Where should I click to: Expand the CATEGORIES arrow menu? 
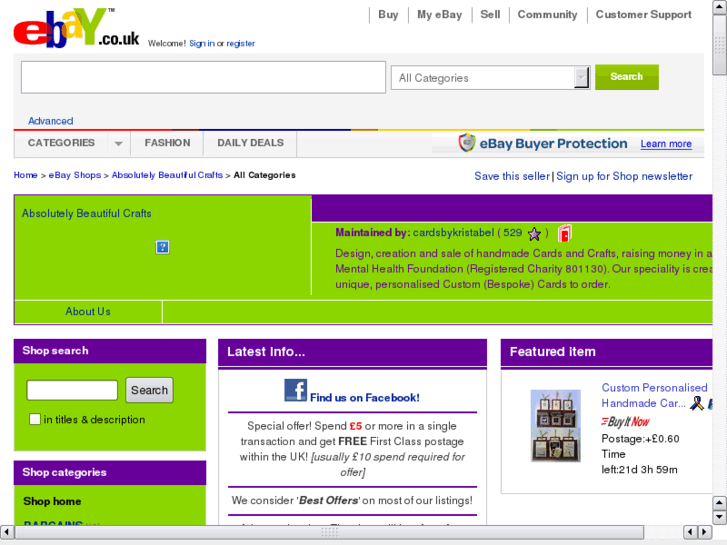[x=119, y=143]
